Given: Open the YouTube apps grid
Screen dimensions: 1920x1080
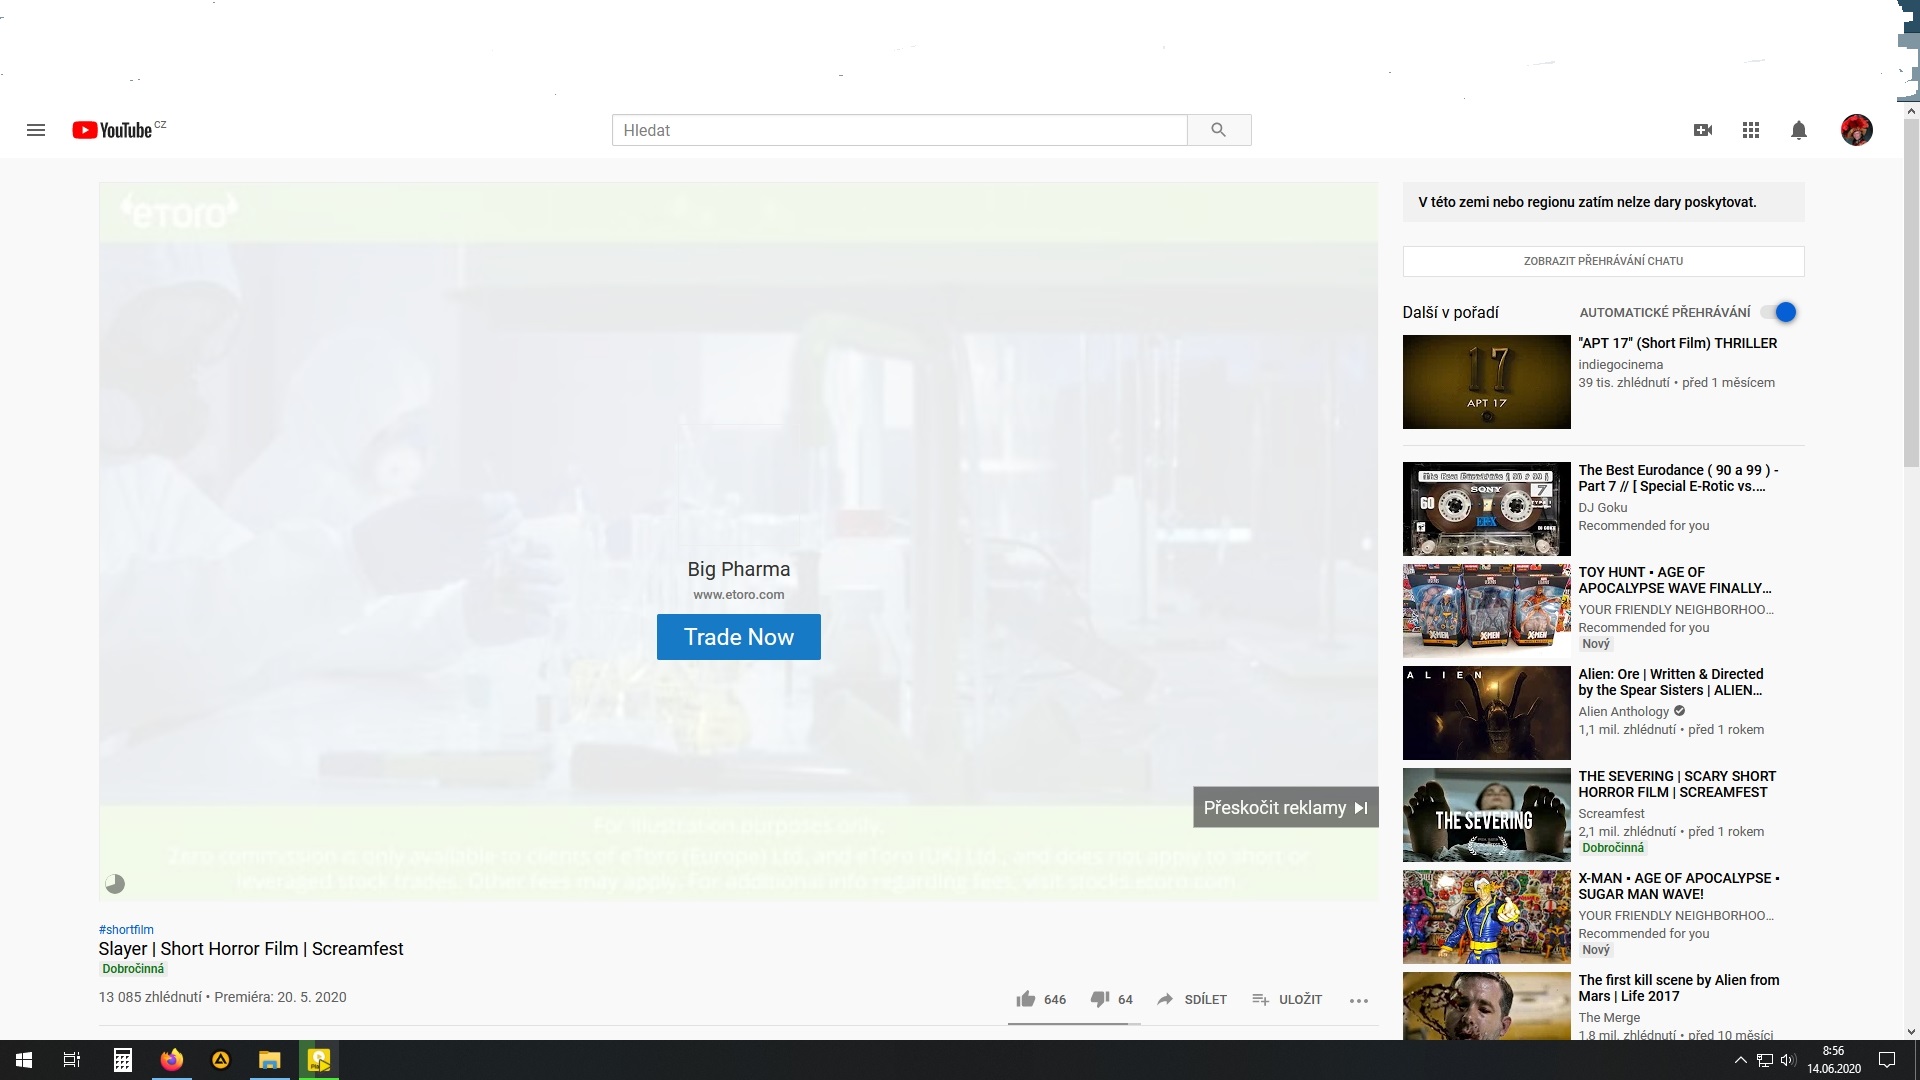Looking at the screenshot, I should pyautogui.click(x=1750, y=130).
